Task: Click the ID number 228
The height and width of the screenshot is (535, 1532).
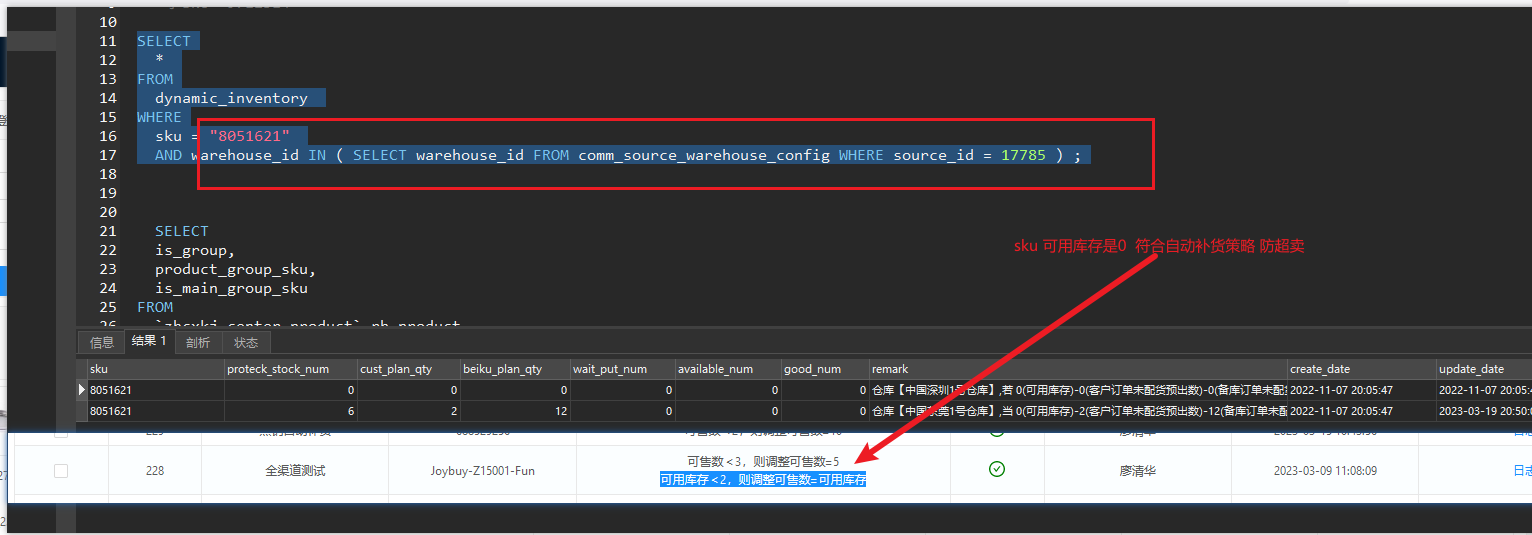Action: [x=154, y=470]
